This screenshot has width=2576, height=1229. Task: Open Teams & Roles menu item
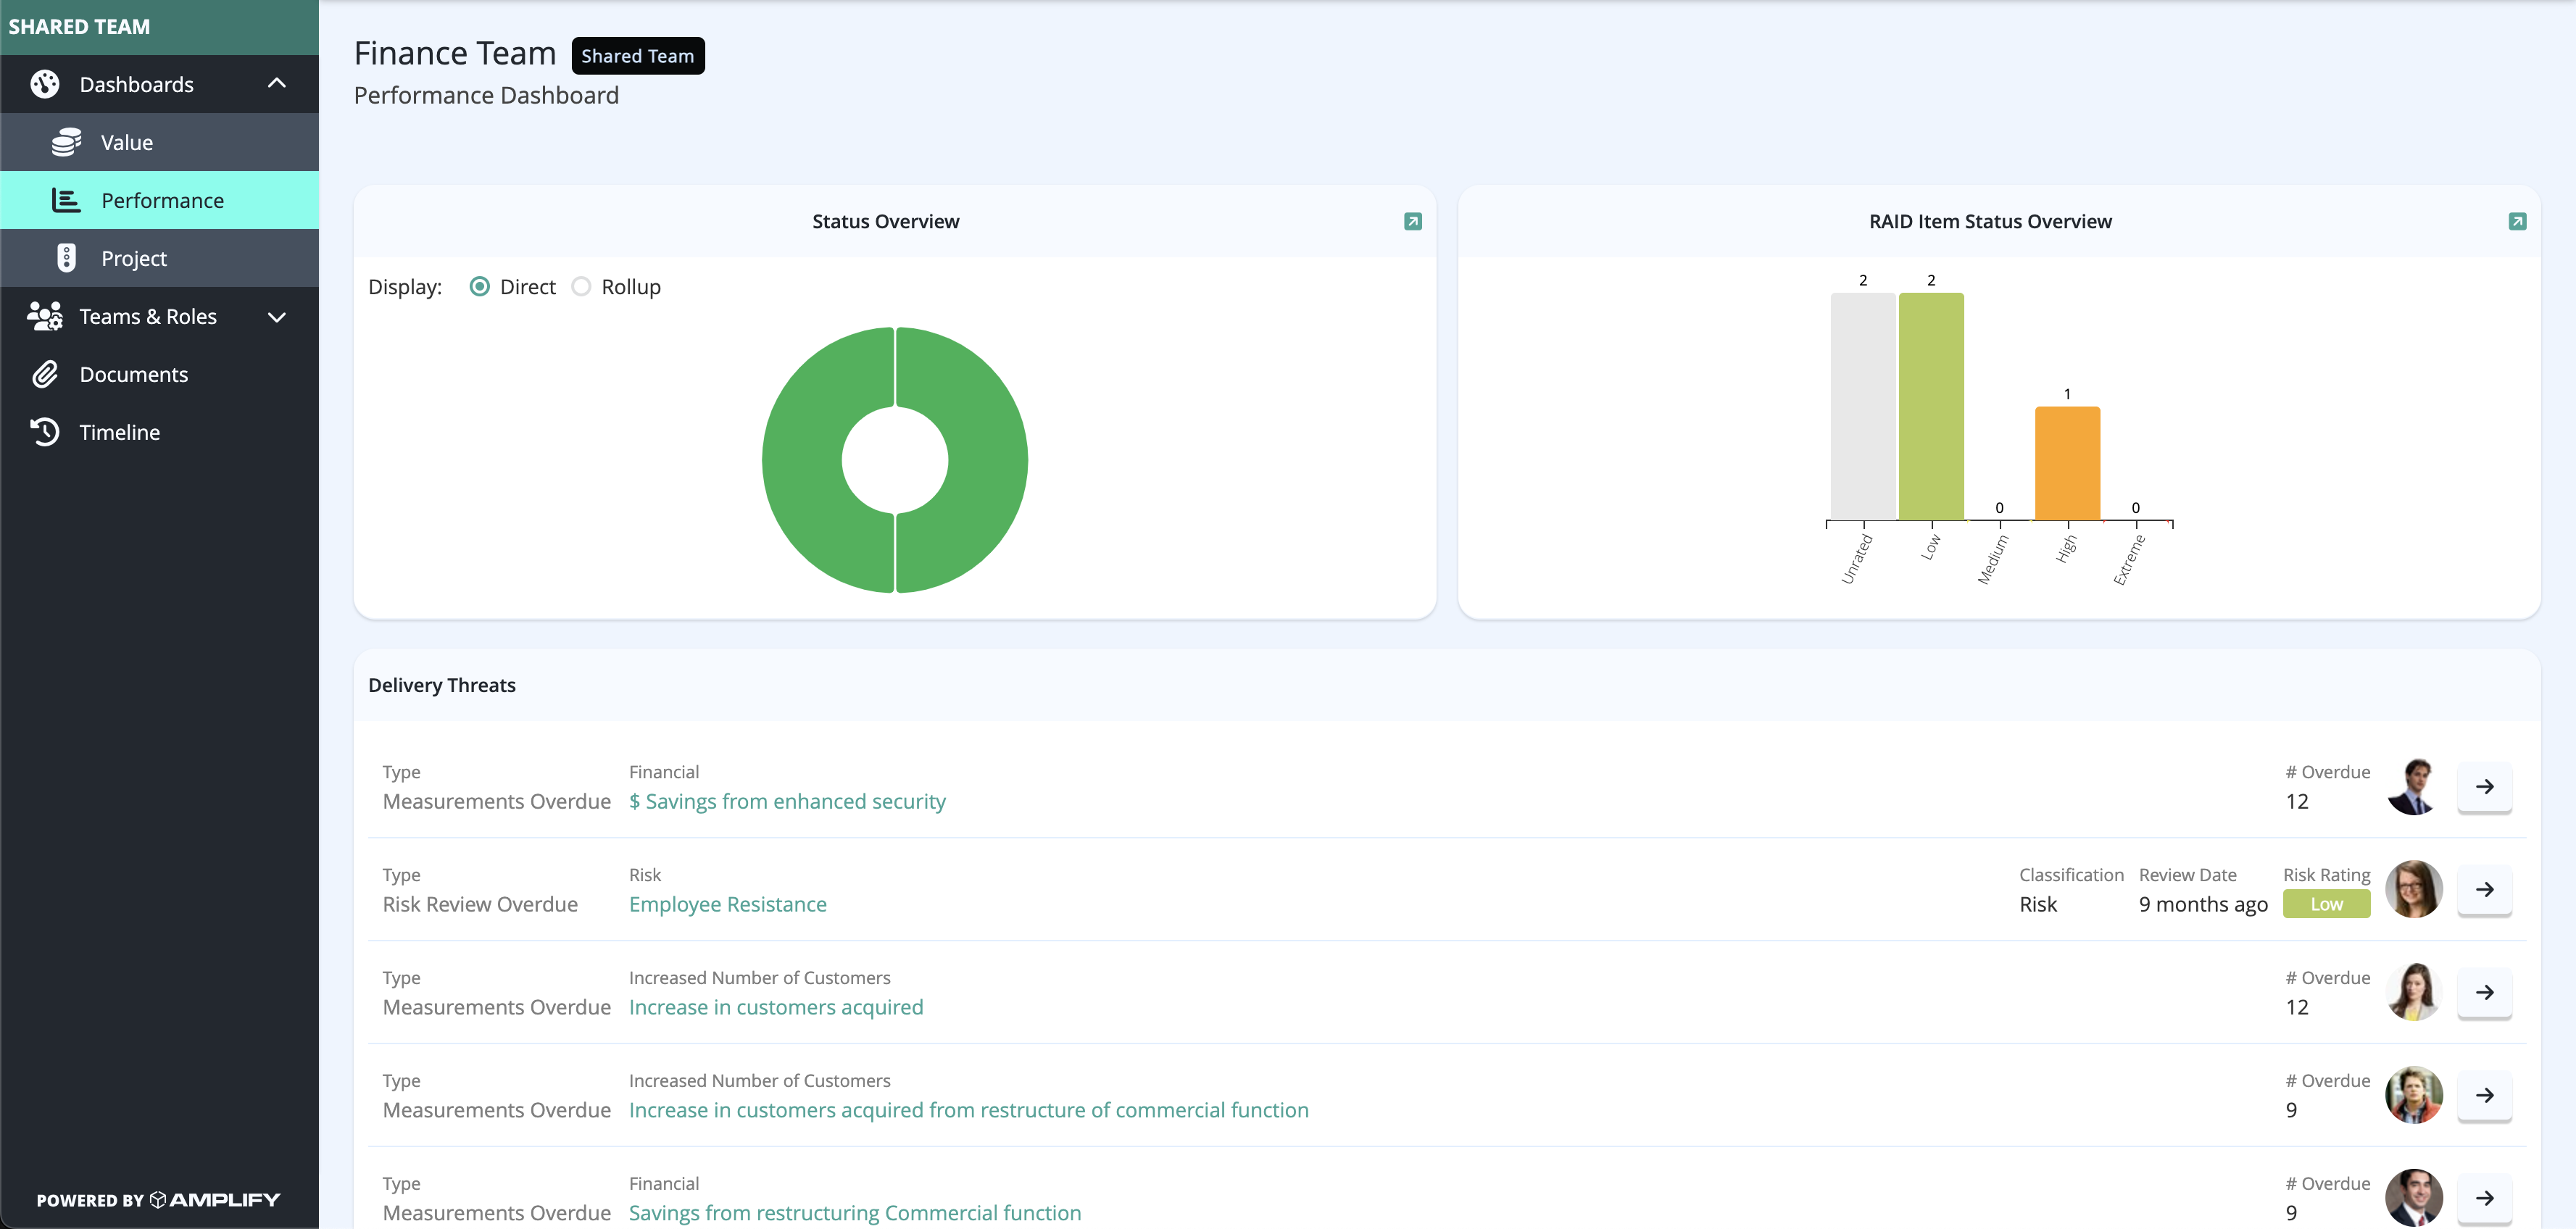tap(160, 316)
